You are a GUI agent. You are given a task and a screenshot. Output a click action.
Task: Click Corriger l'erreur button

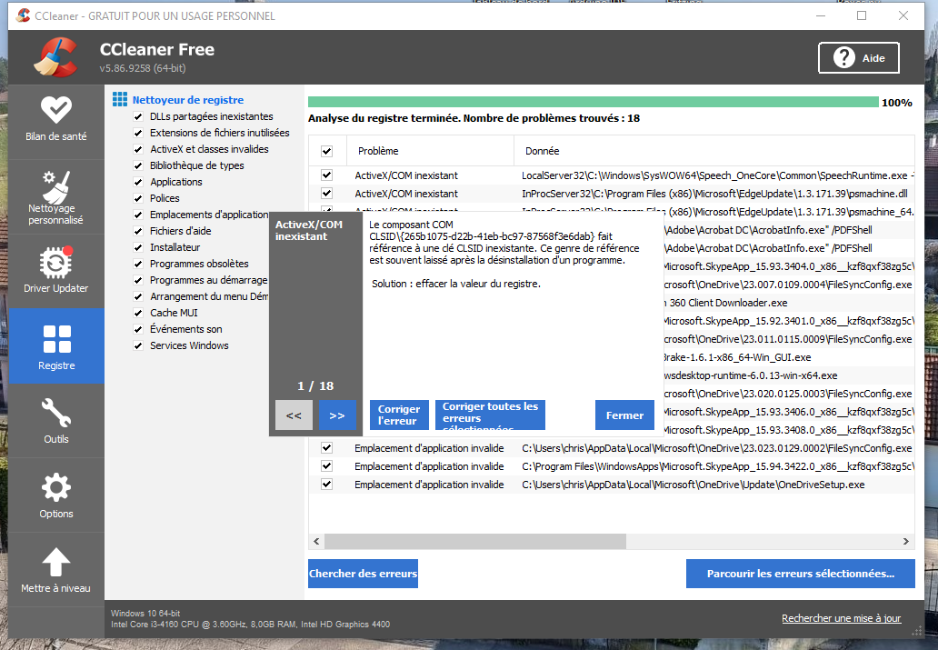pyautogui.click(x=399, y=415)
